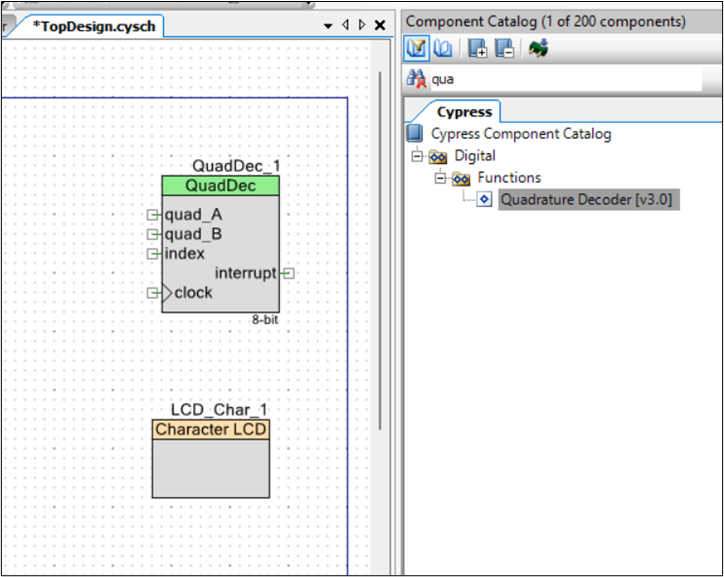Click the index input terminal

[x=152, y=253]
